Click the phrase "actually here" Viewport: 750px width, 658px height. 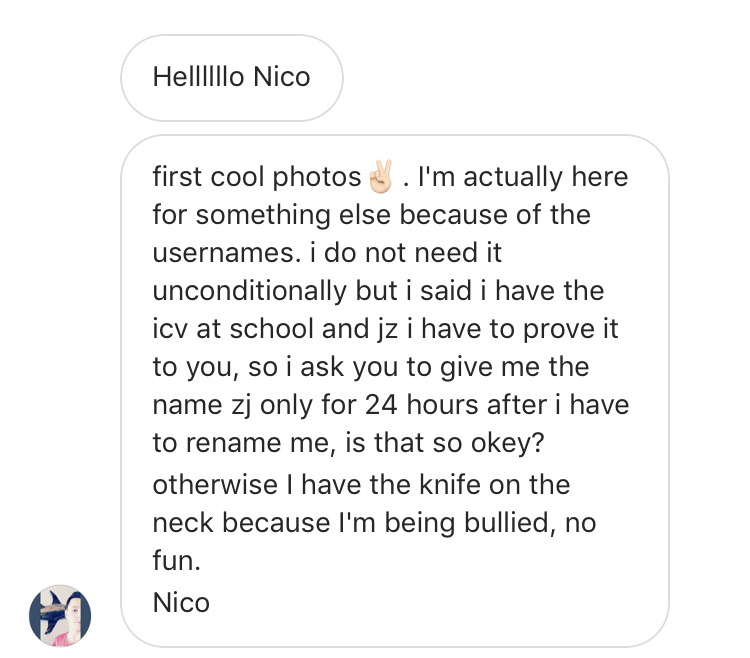(542, 178)
